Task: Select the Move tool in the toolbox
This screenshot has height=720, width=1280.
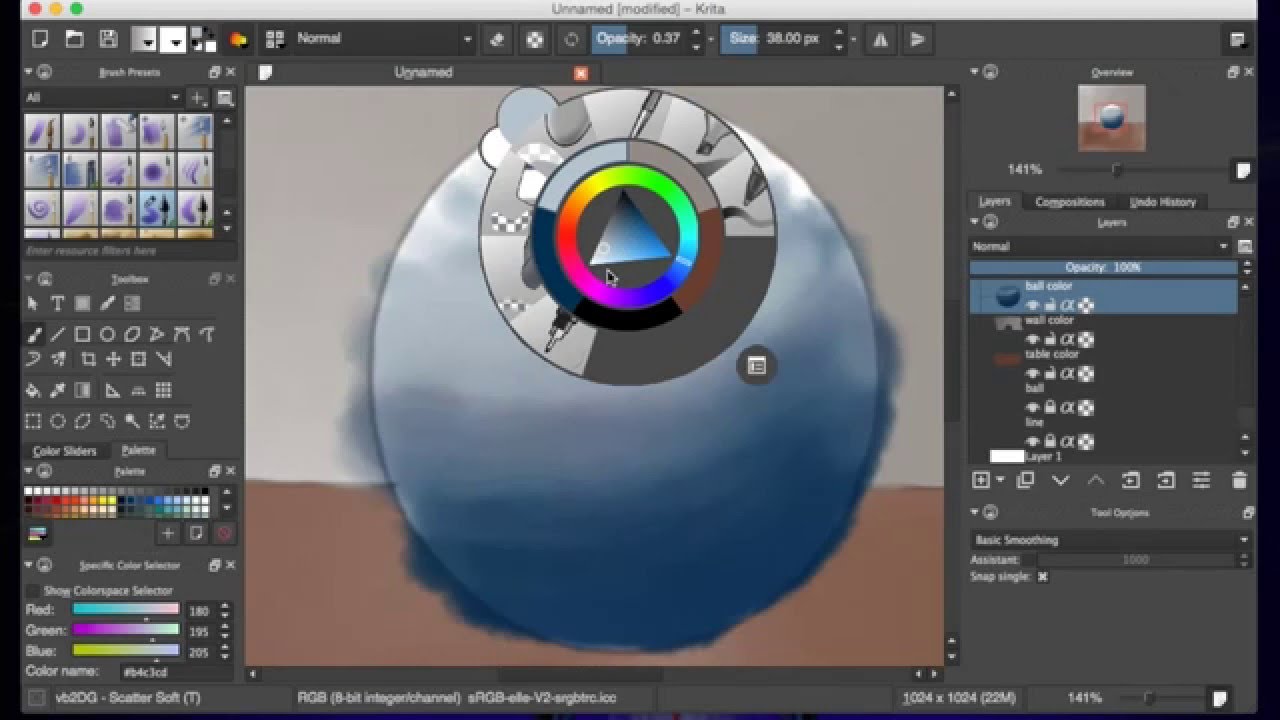Action: click(114, 360)
